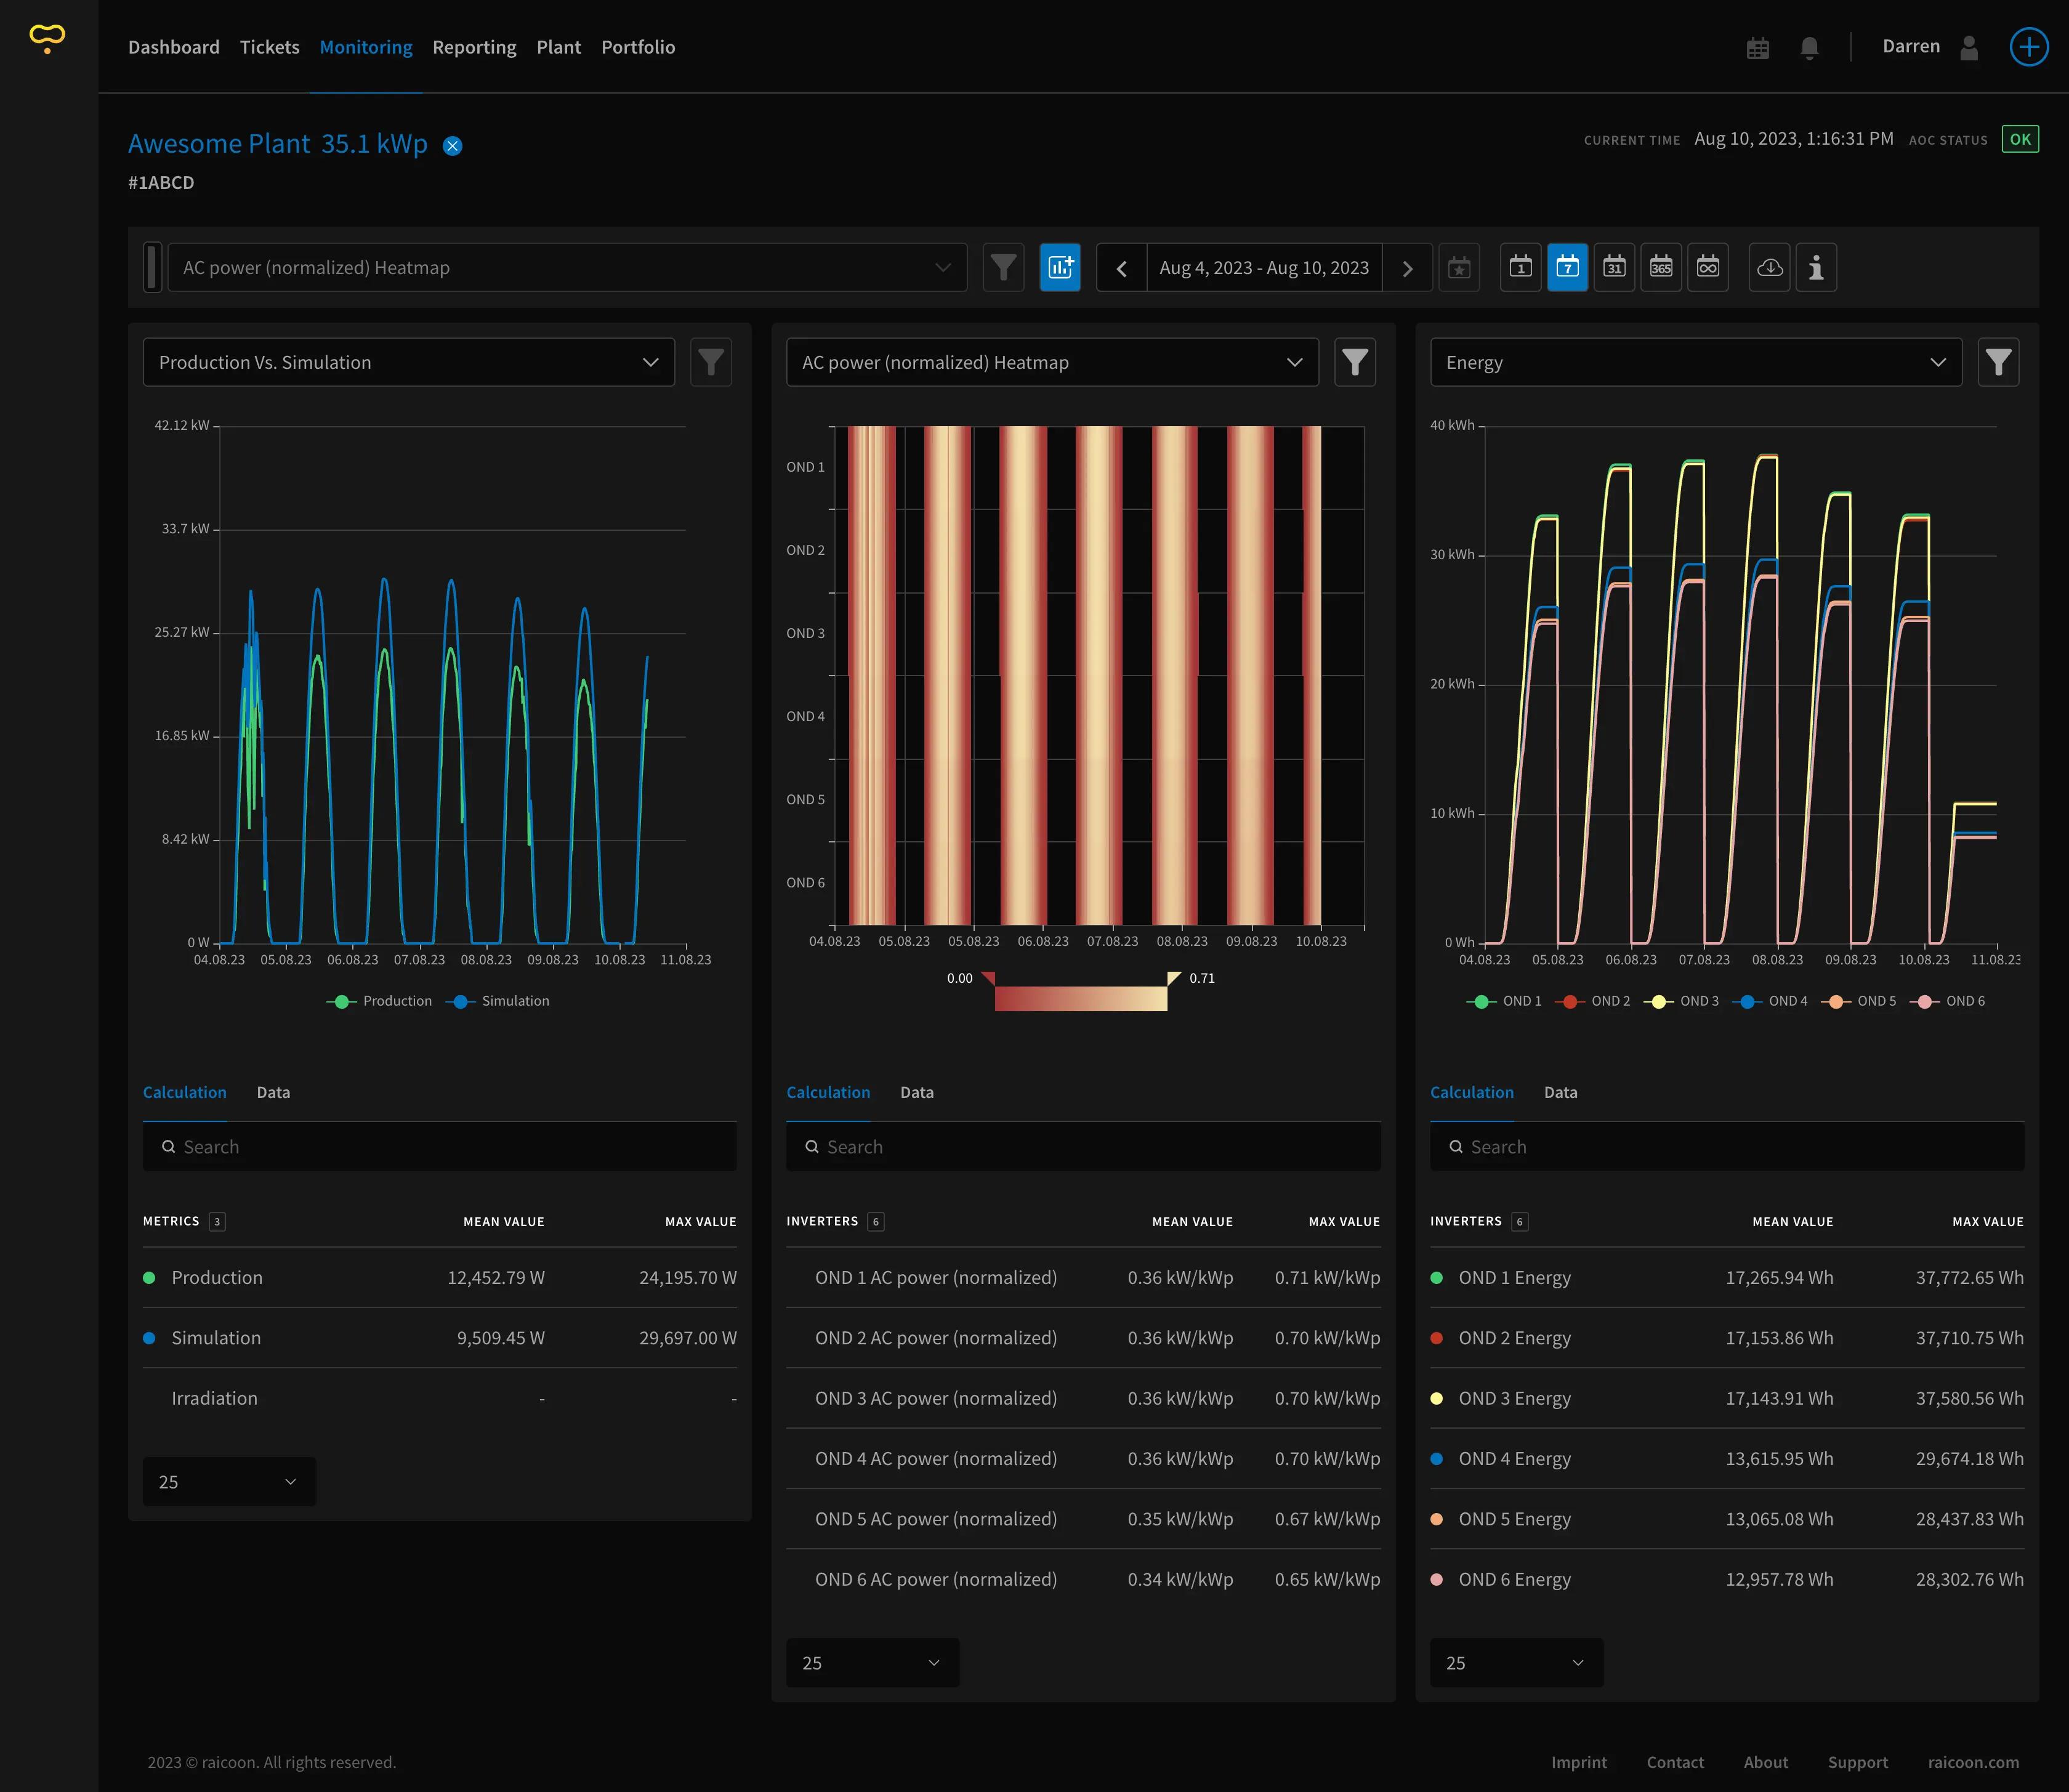Click the top toolbar filter funnel icon

click(1003, 268)
